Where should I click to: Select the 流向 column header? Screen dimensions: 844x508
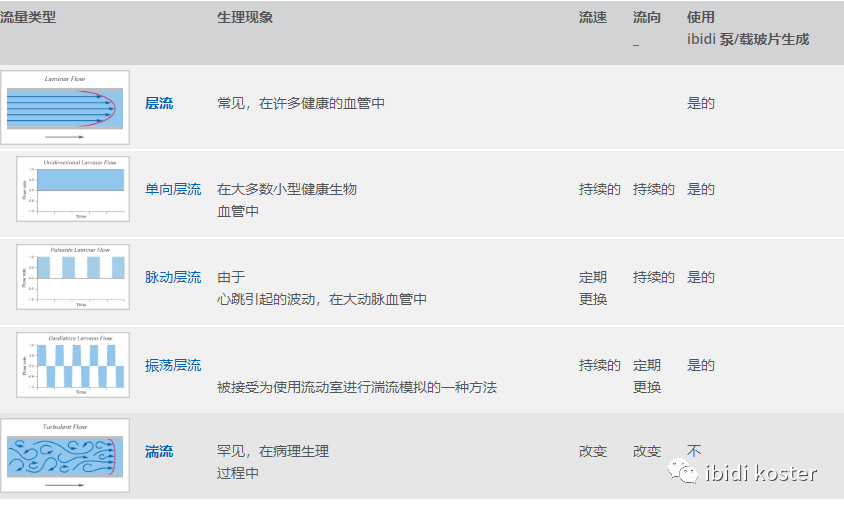(646, 17)
